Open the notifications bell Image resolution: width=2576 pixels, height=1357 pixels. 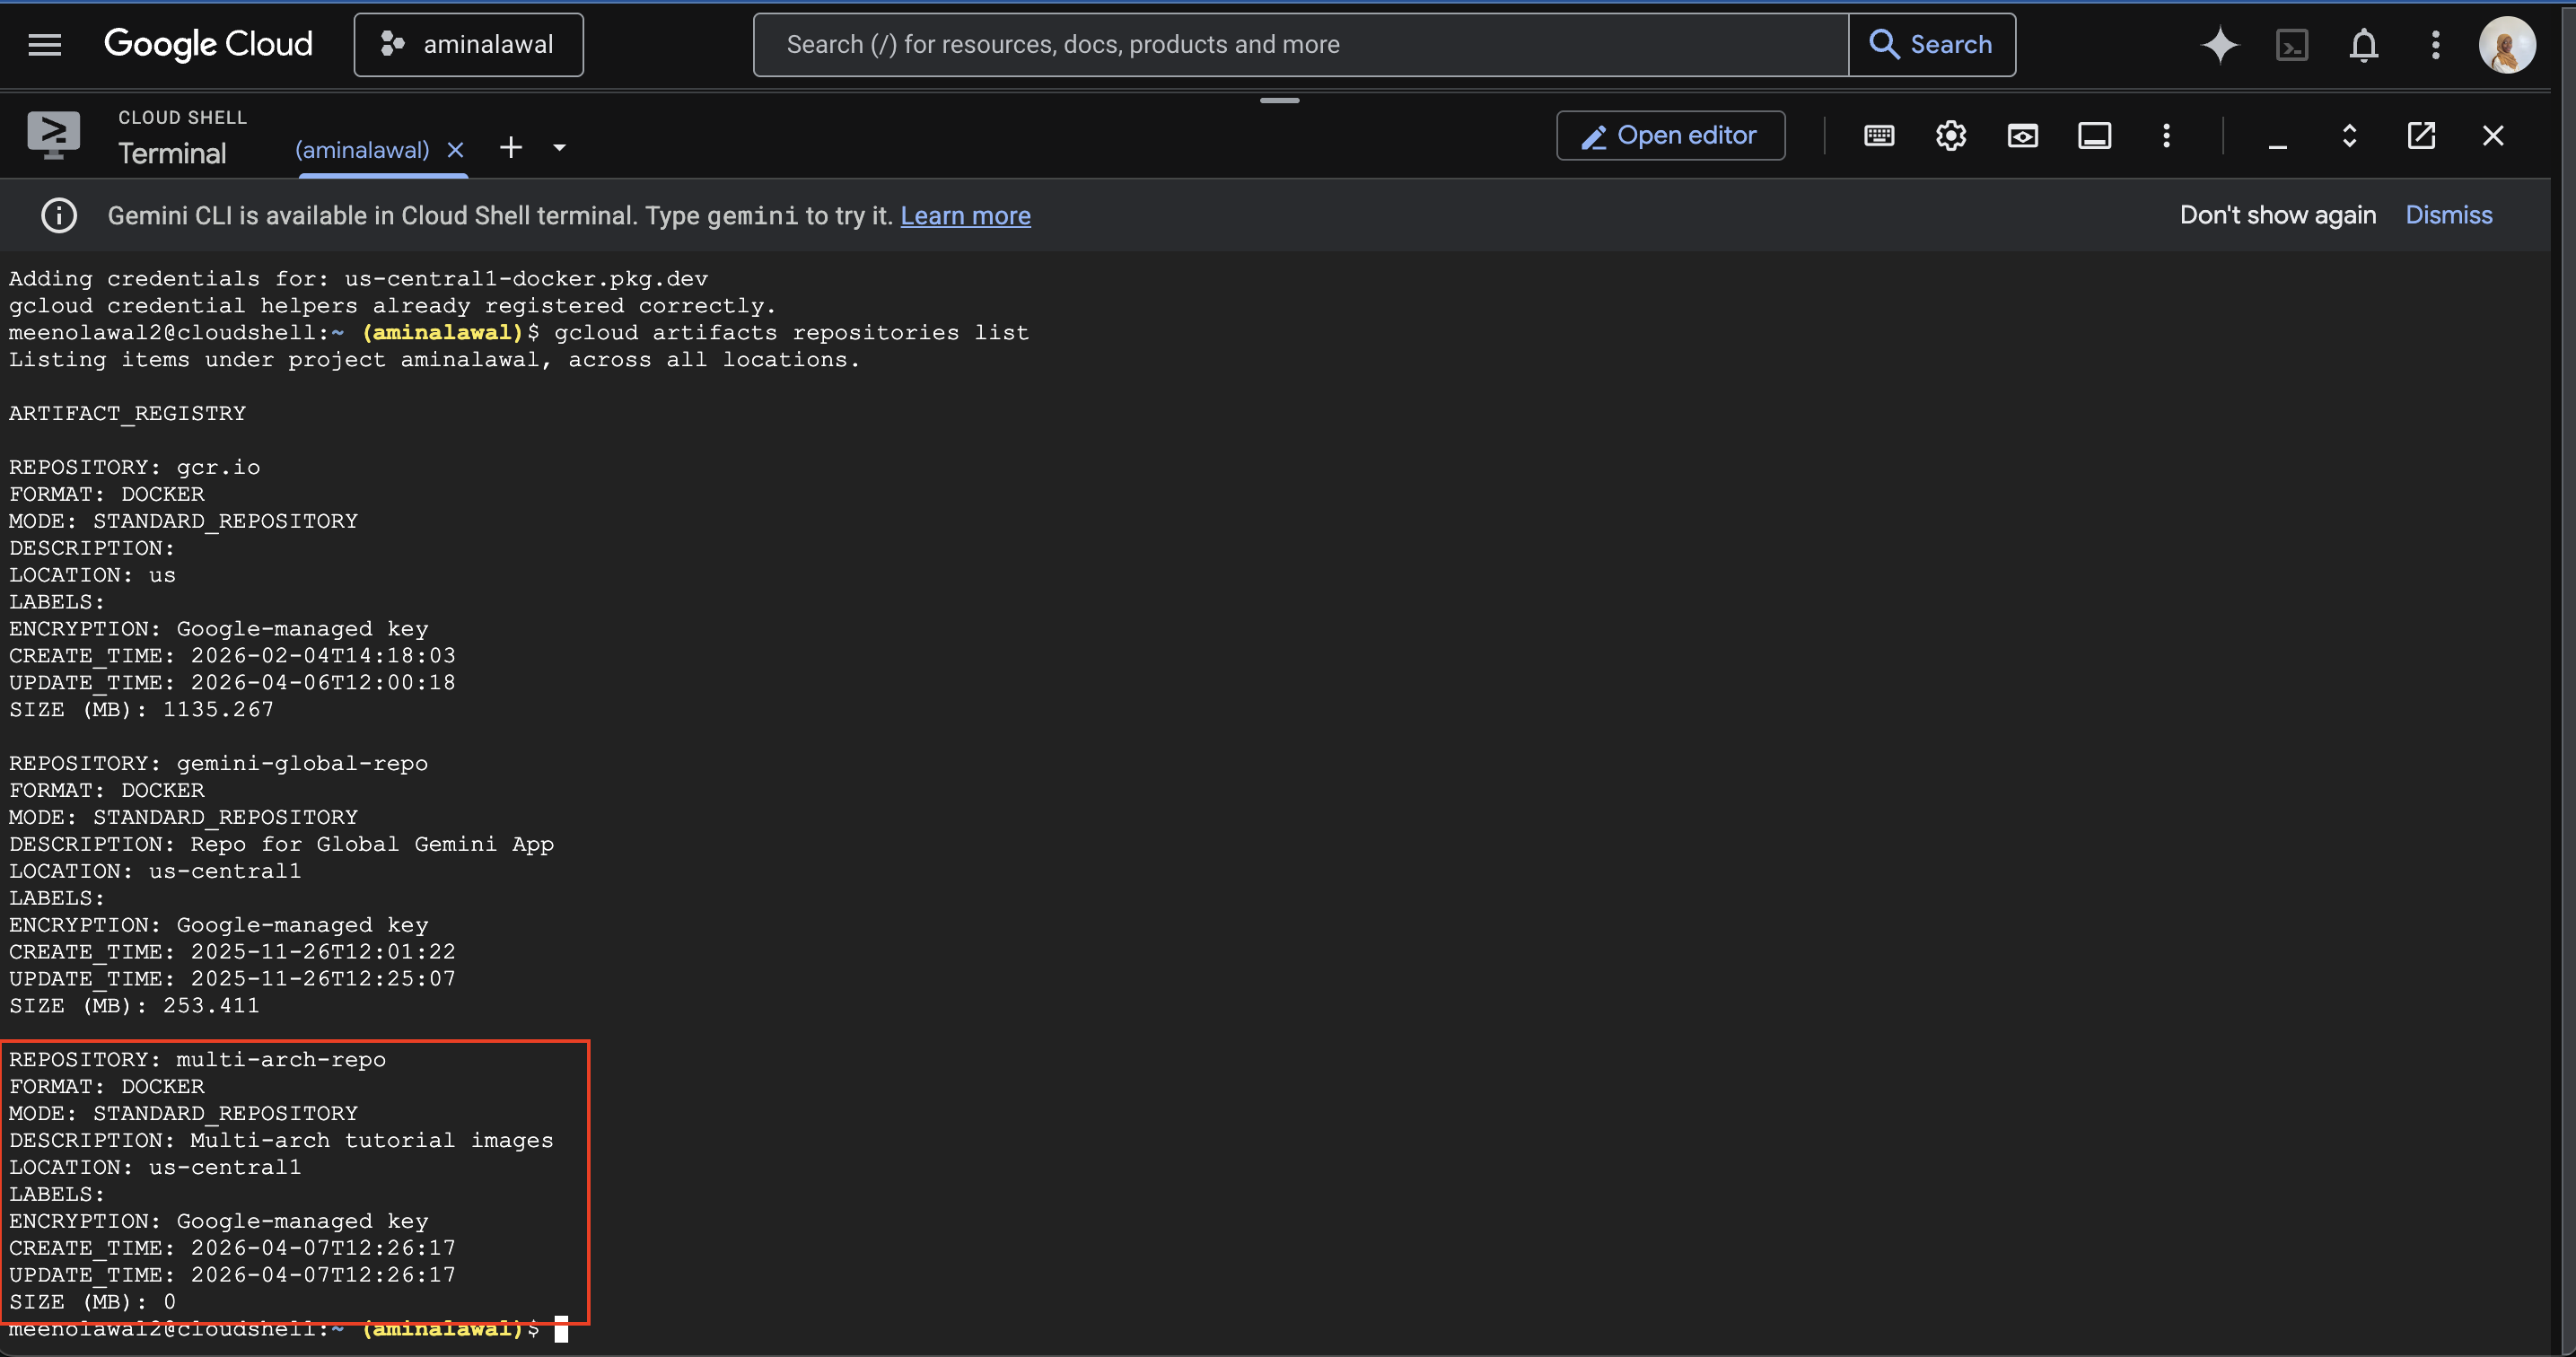2363,44
